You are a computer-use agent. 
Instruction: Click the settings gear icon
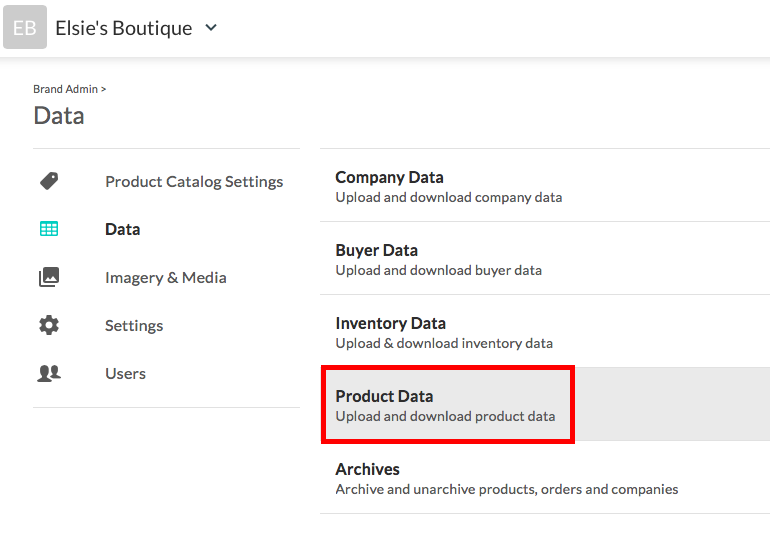(49, 325)
